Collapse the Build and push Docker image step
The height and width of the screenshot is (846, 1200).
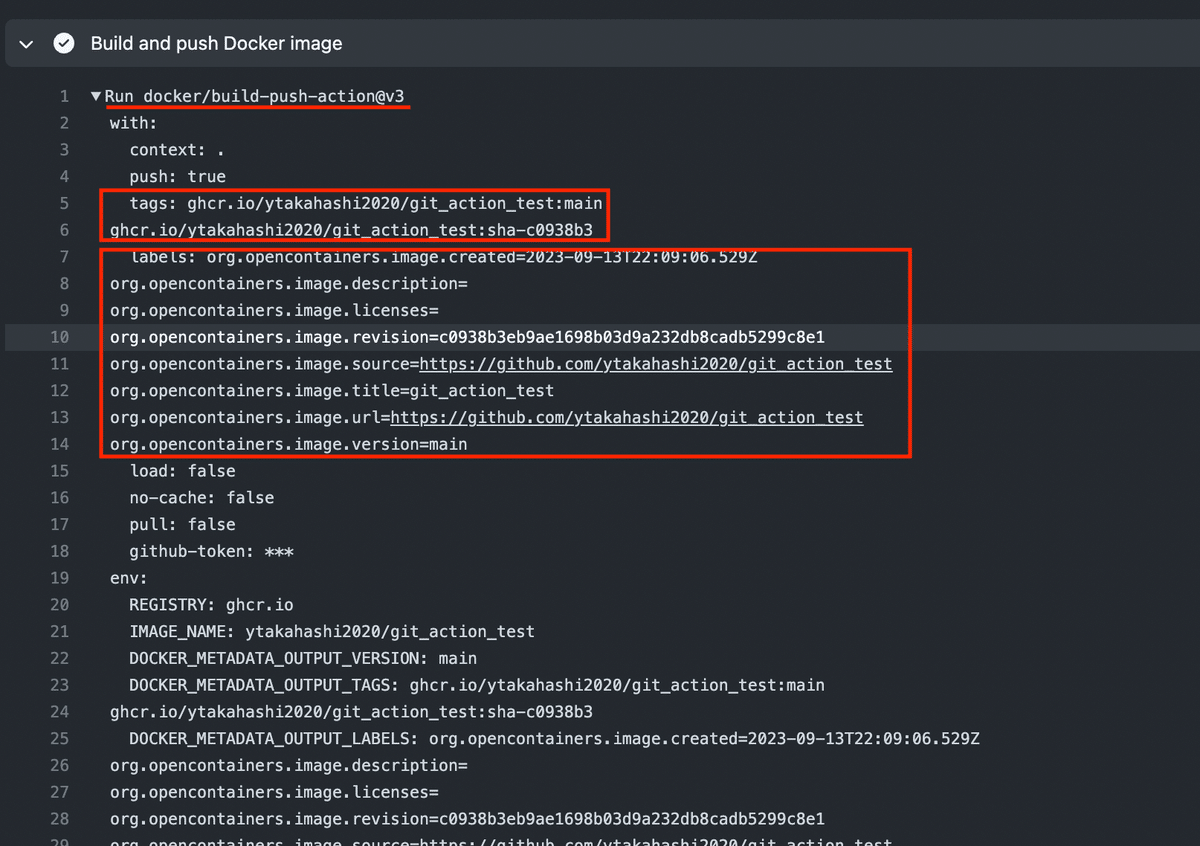26,43
